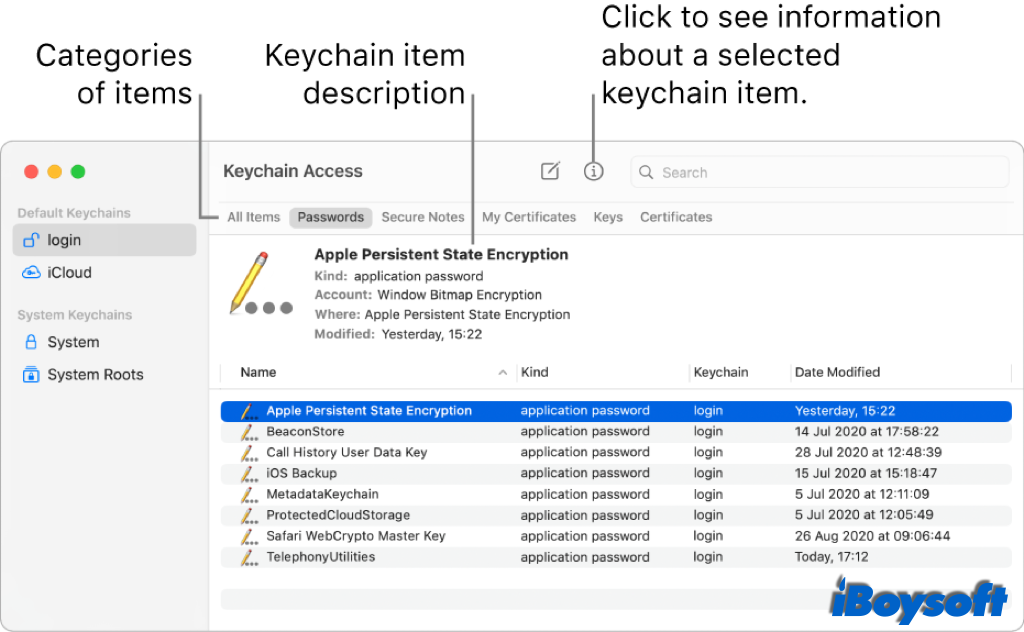Select the Call History User Data Key row

point(616,453)
